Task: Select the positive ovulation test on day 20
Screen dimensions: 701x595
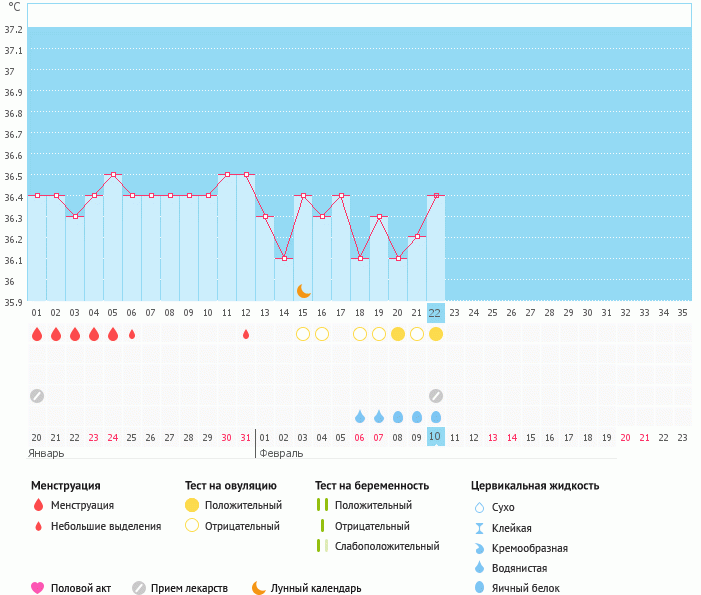Action: pyautogui.click(x=398, y=334)
